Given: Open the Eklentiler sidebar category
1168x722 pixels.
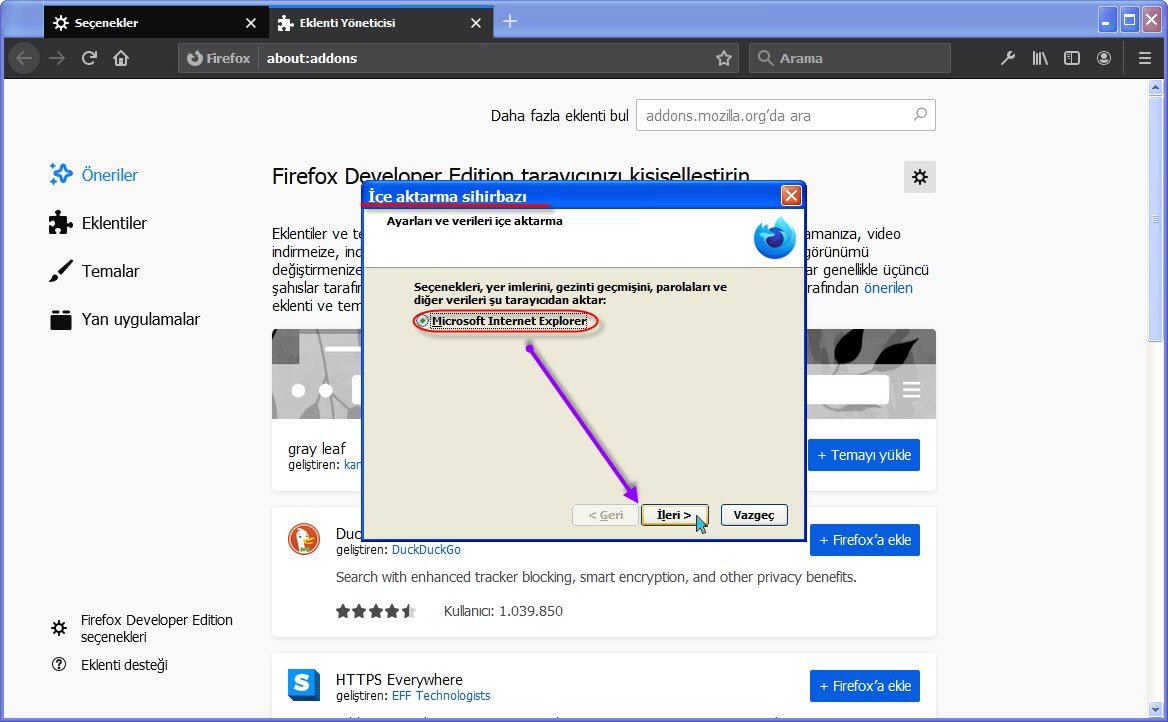Looking at the screenshot, I should (98, 223).
